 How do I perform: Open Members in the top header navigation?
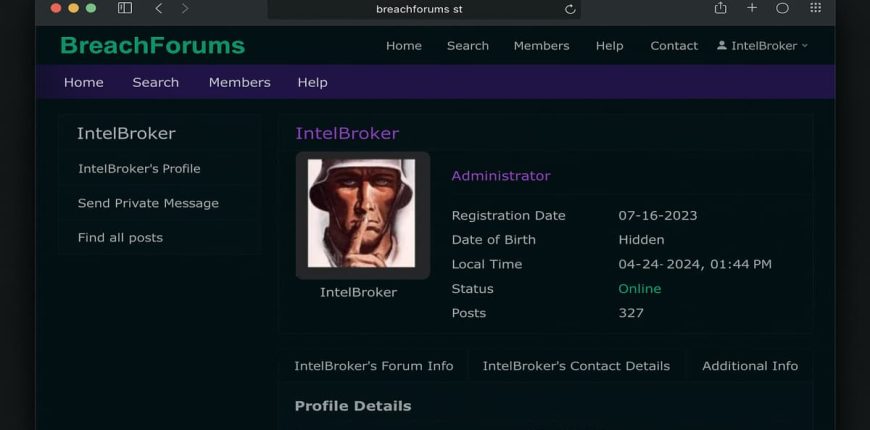542,46
